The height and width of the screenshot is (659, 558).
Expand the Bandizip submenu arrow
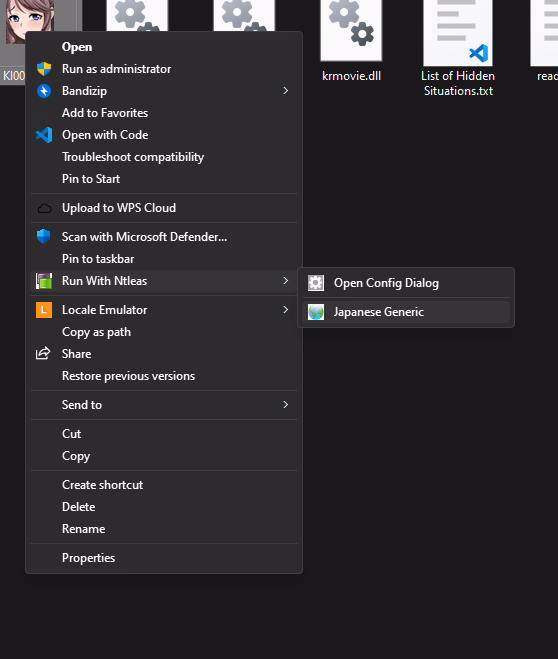pos(286,91)
